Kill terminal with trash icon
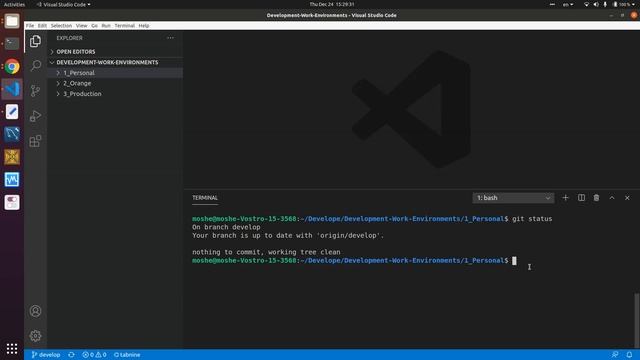 596,198
